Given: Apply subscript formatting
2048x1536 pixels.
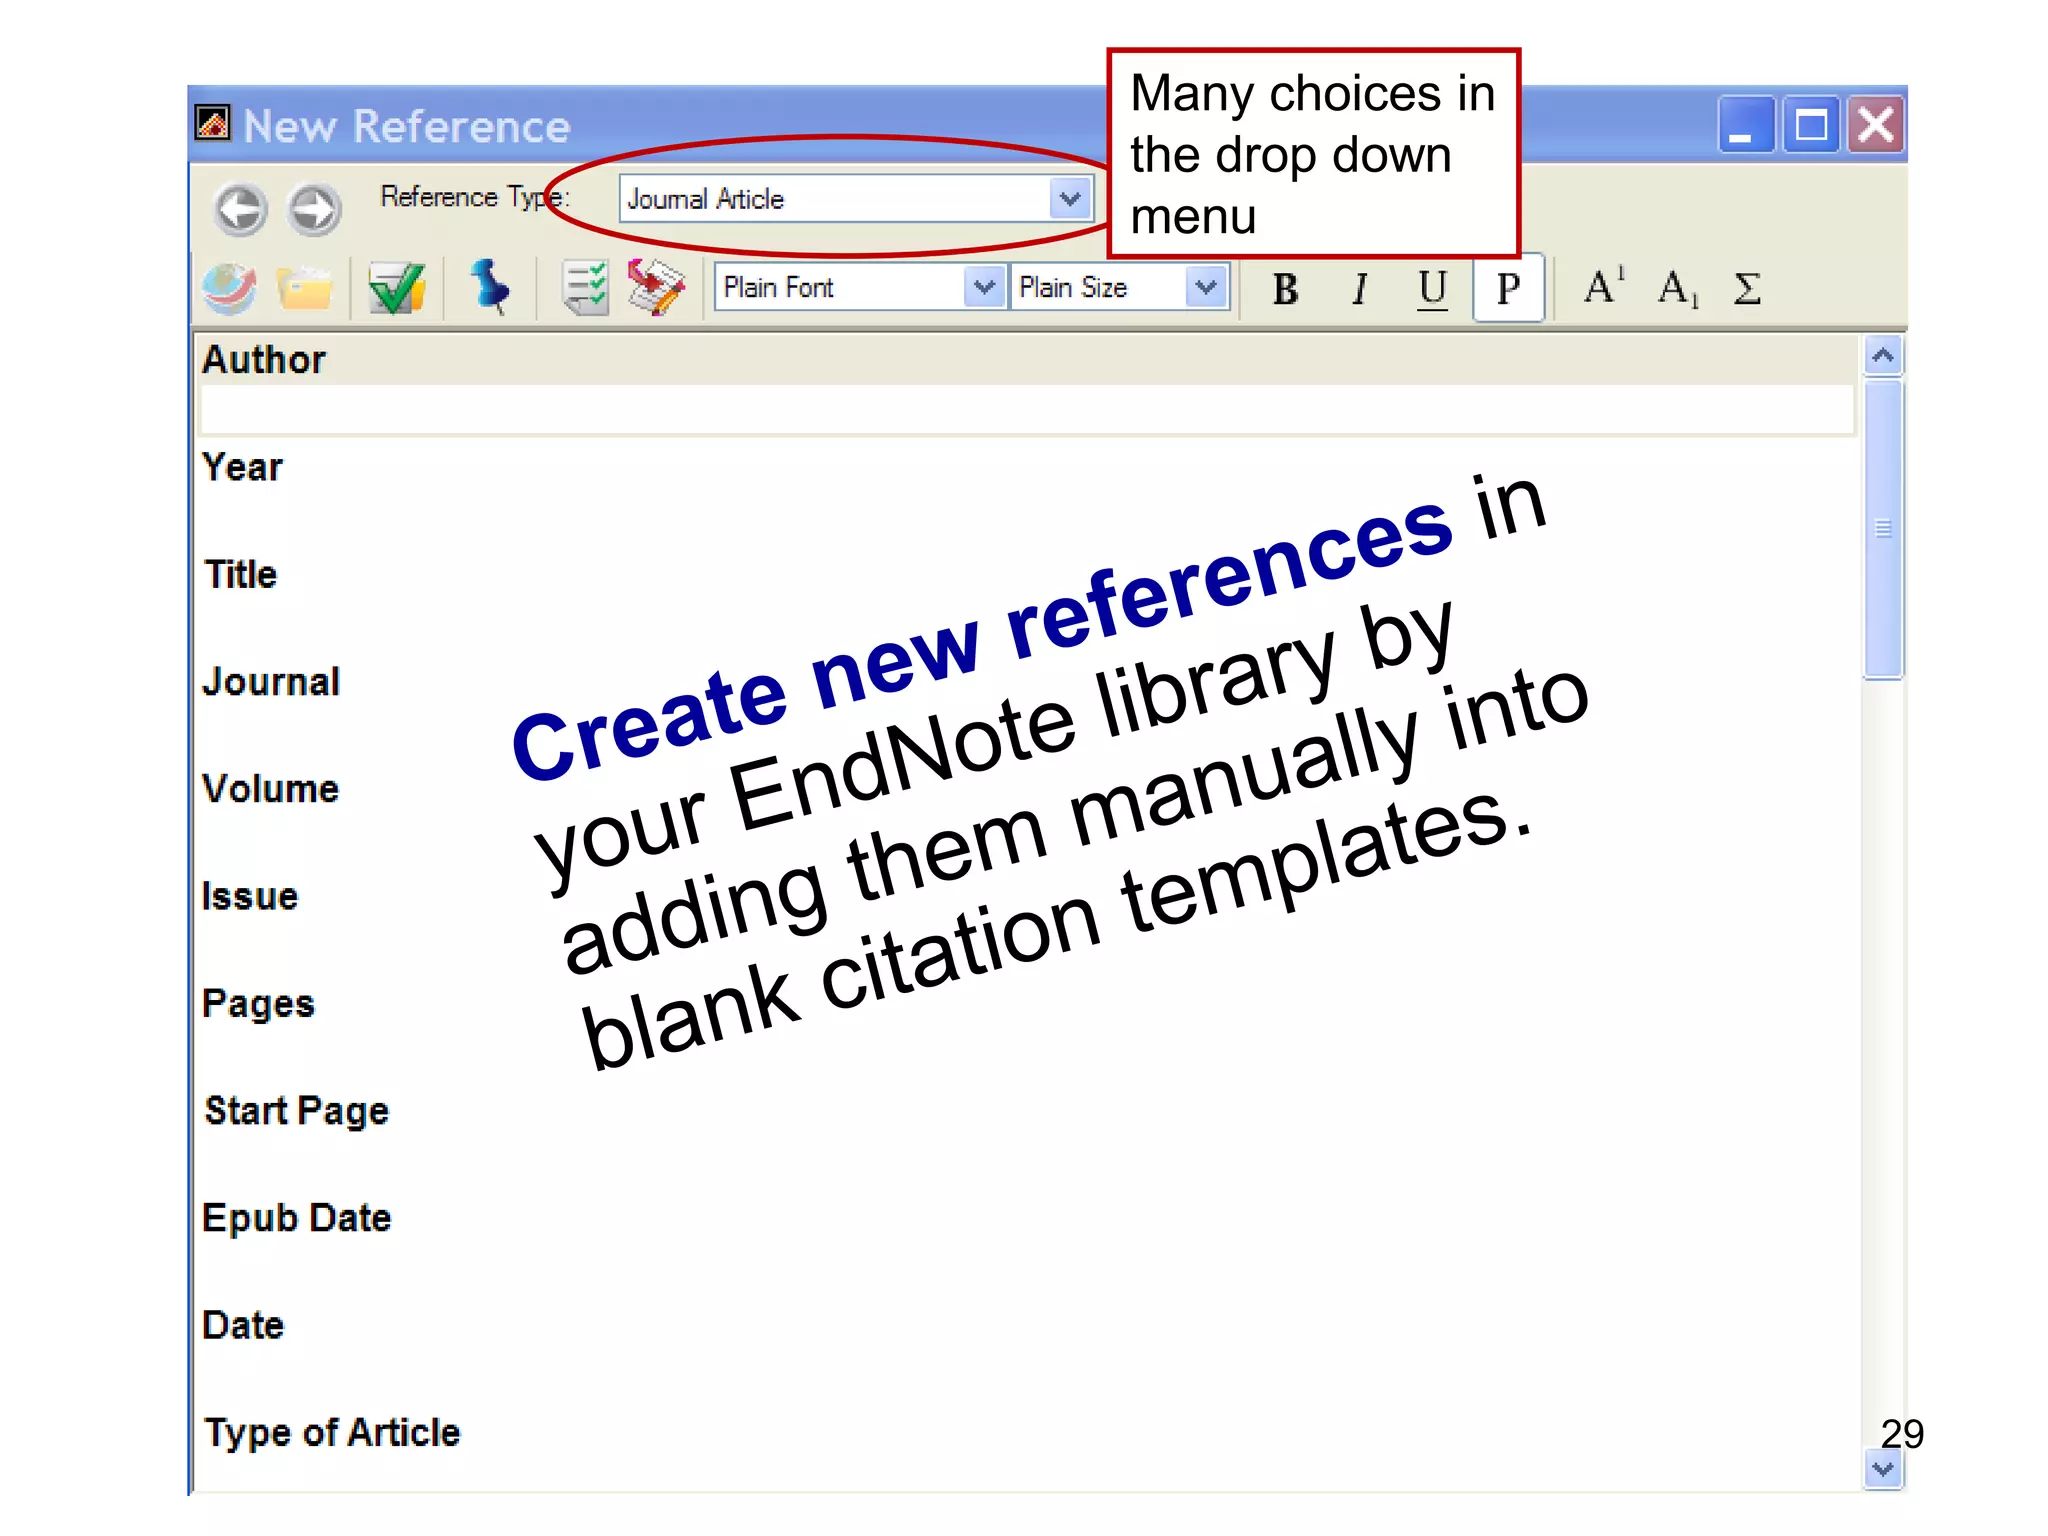Looking at the screenshot, I should (1678, 290).
